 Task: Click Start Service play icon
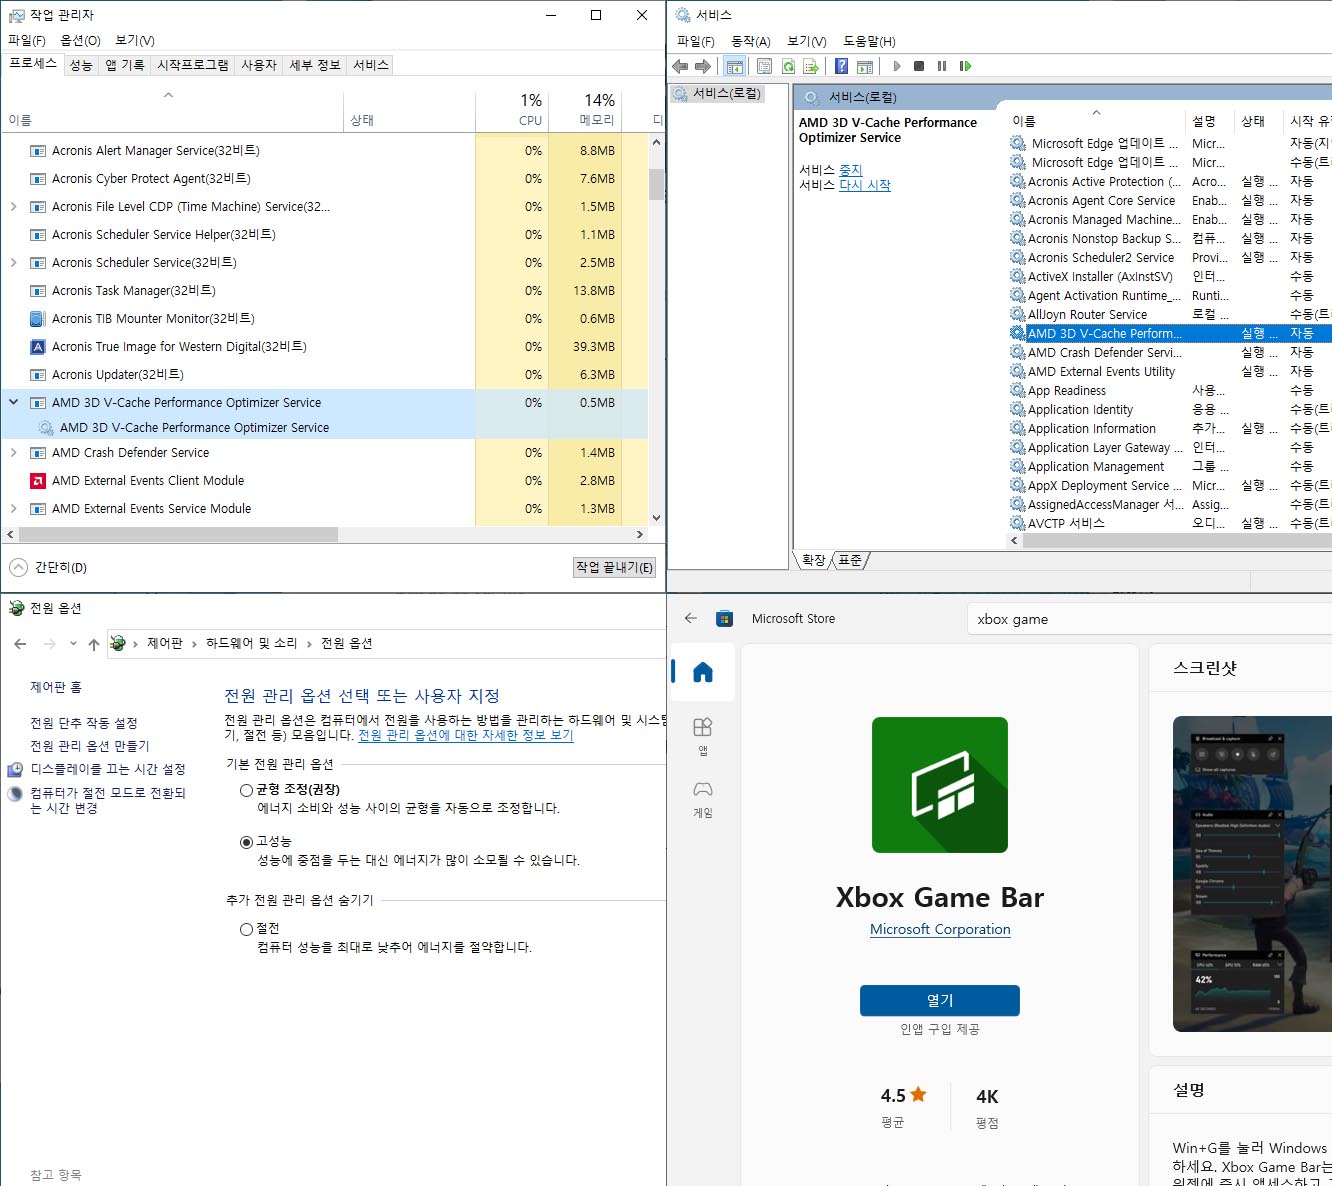coord(897,66)
